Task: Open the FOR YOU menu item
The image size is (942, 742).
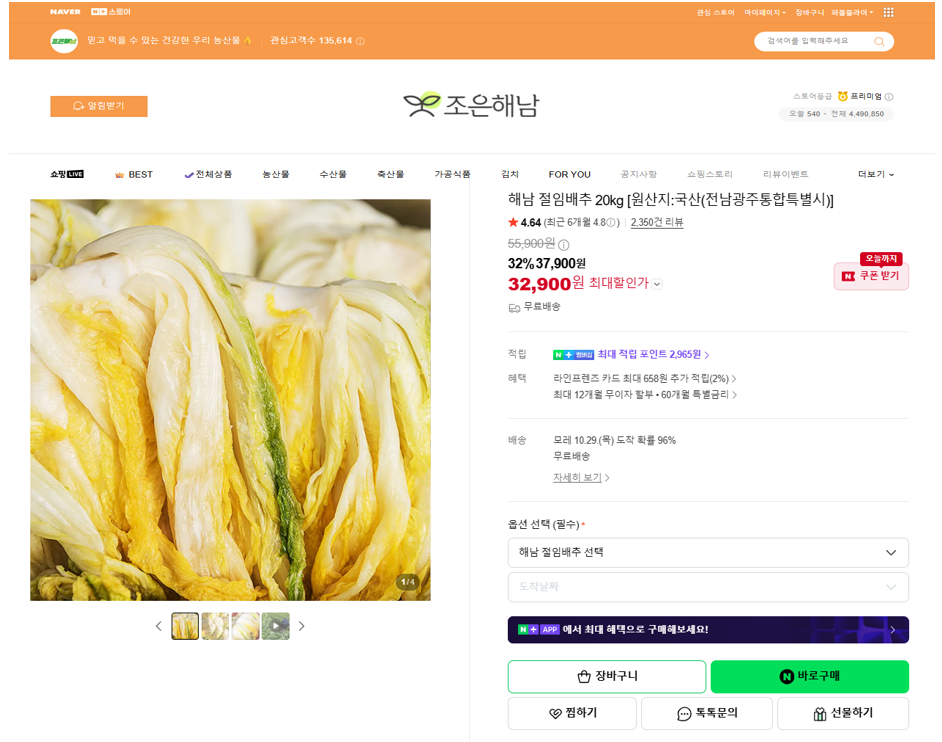Action: 570,174
